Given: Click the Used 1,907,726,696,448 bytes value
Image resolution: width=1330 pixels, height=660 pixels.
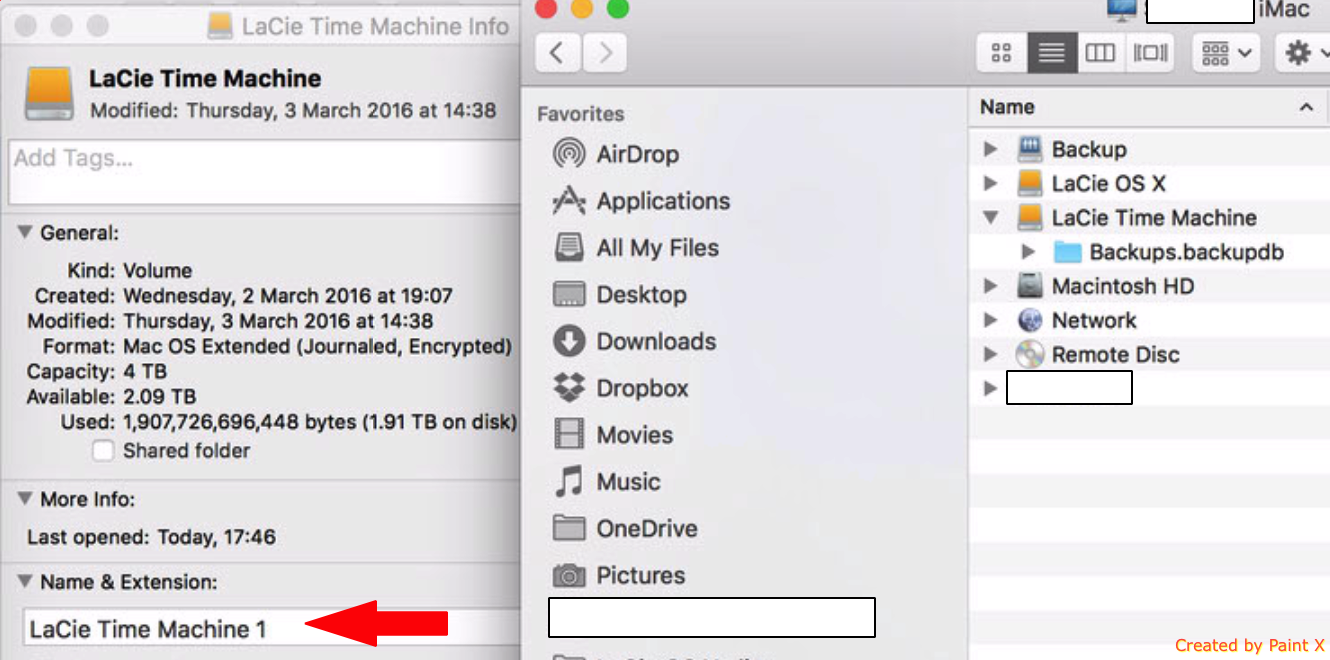Looking at the screenshot, I should (319, 422).
